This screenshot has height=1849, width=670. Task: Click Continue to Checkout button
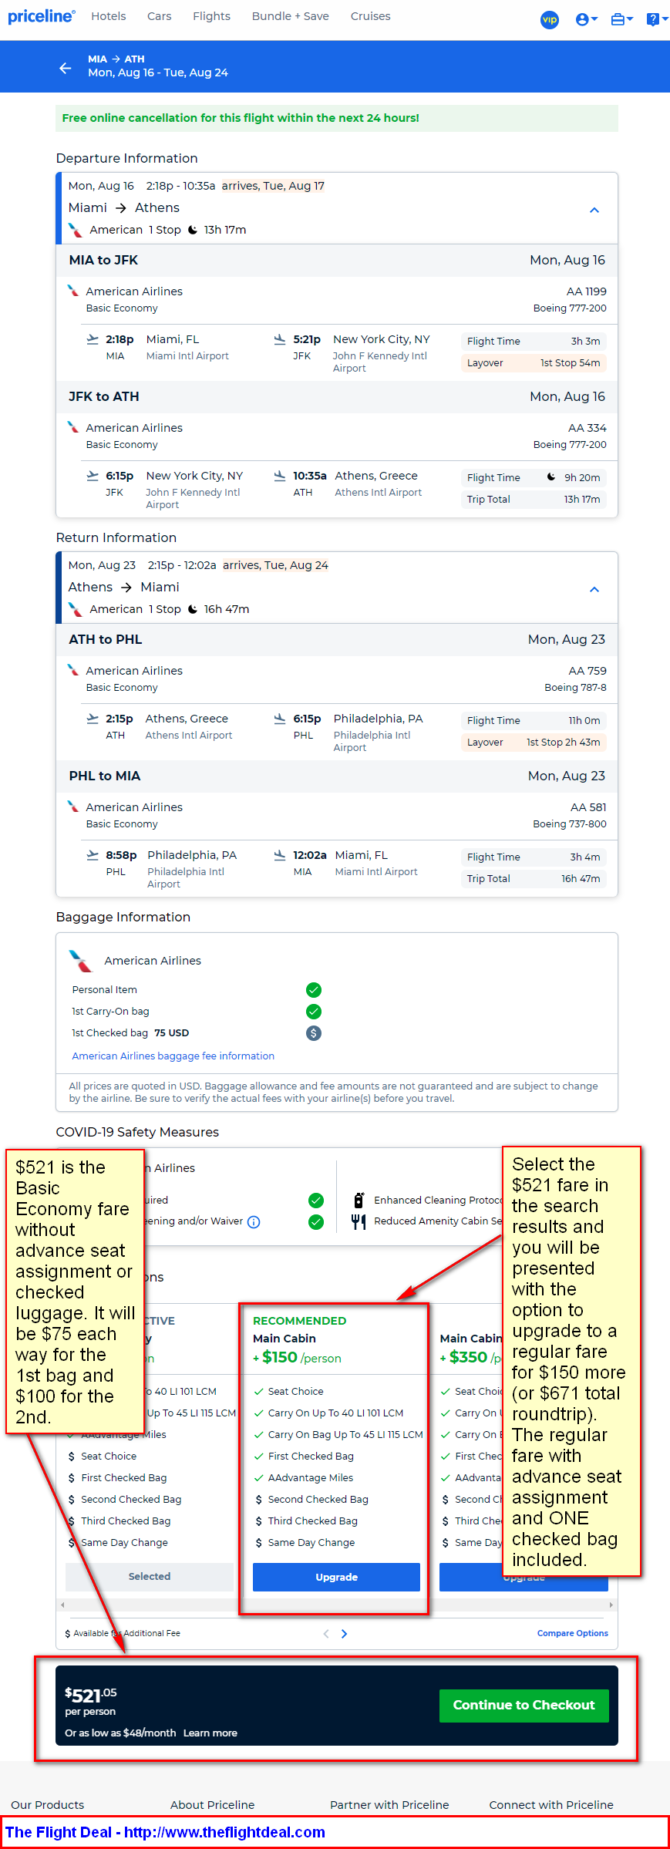[524, 1705]
